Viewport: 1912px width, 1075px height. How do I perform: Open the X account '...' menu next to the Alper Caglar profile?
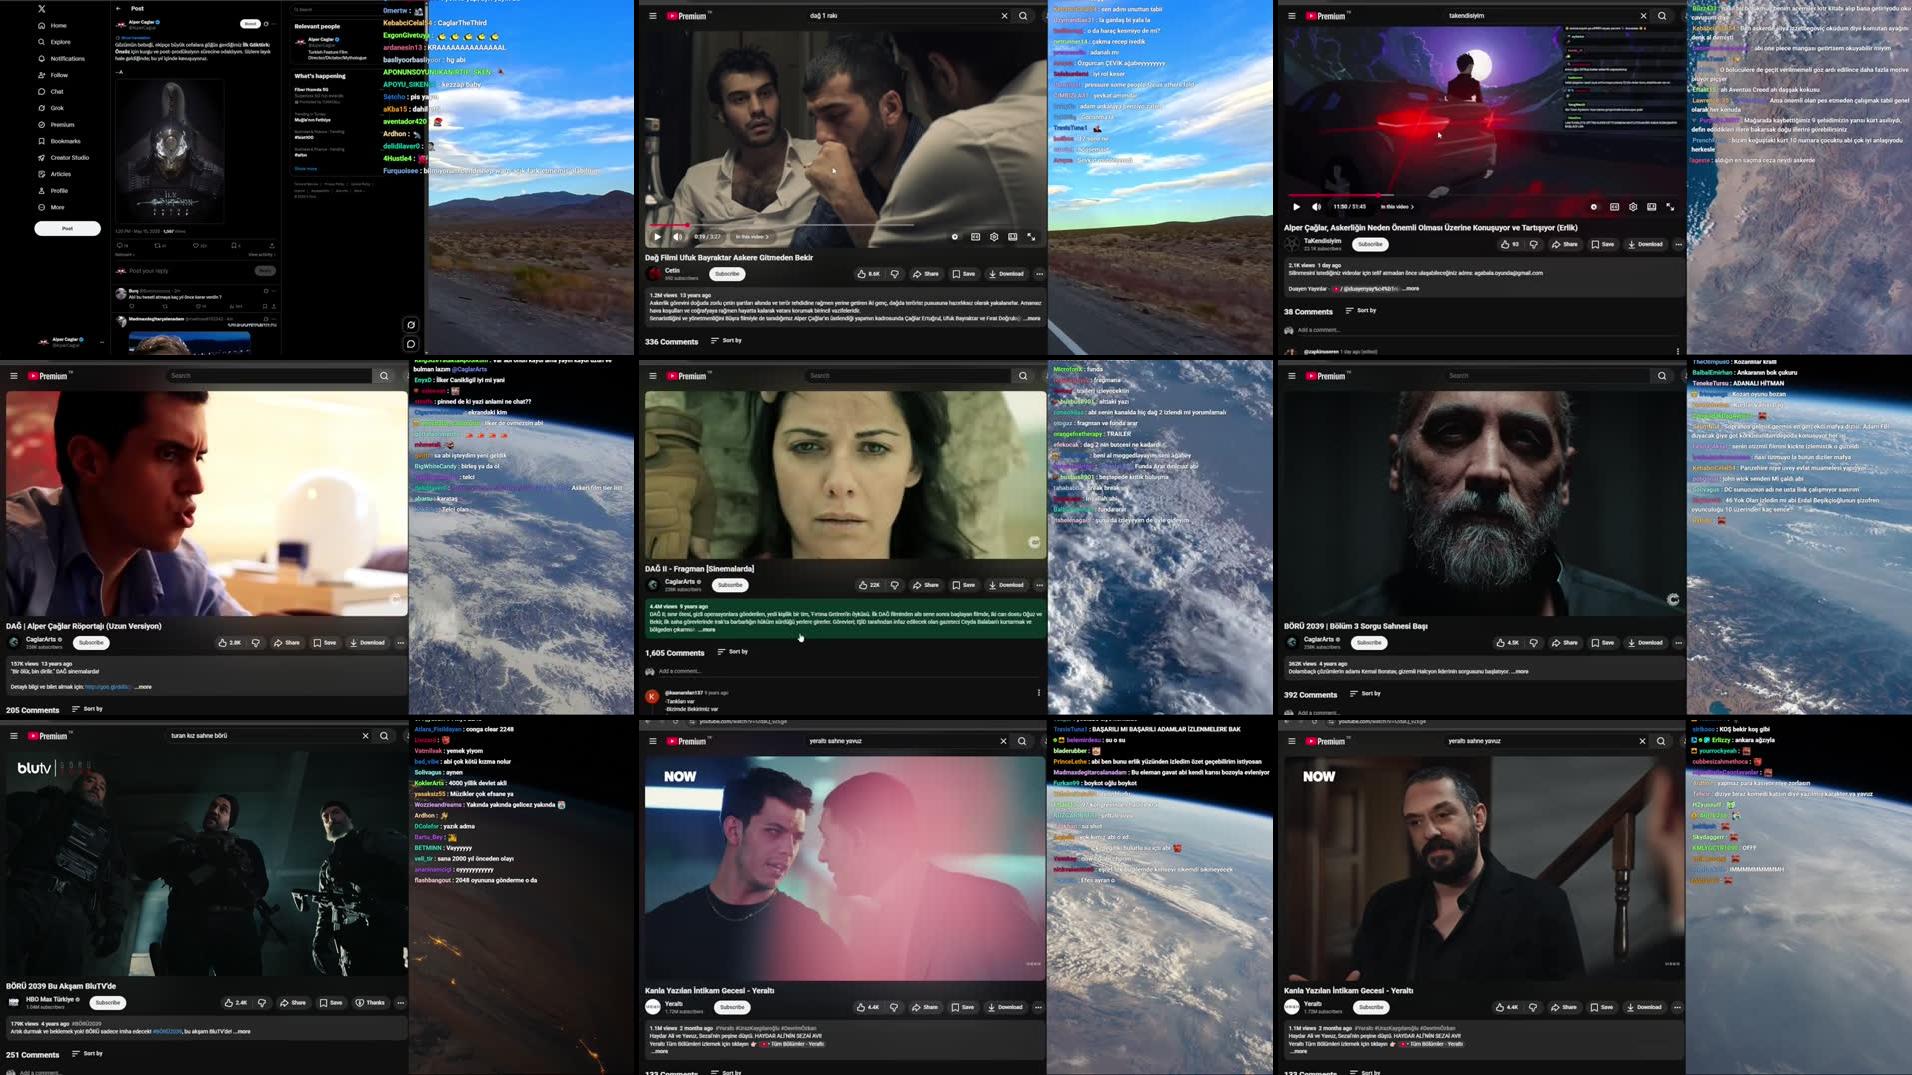coord(101,342)
